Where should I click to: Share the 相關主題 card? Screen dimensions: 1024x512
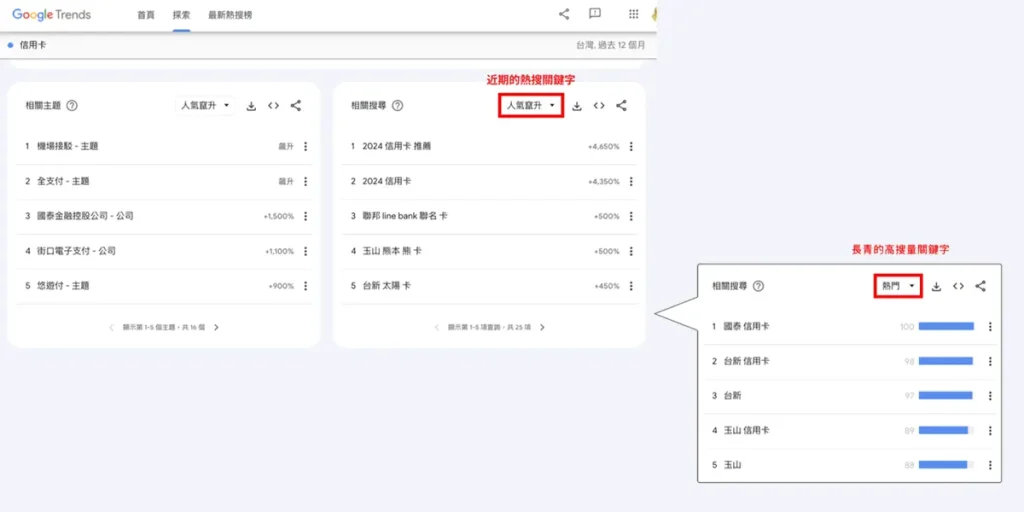pos(296,105)
